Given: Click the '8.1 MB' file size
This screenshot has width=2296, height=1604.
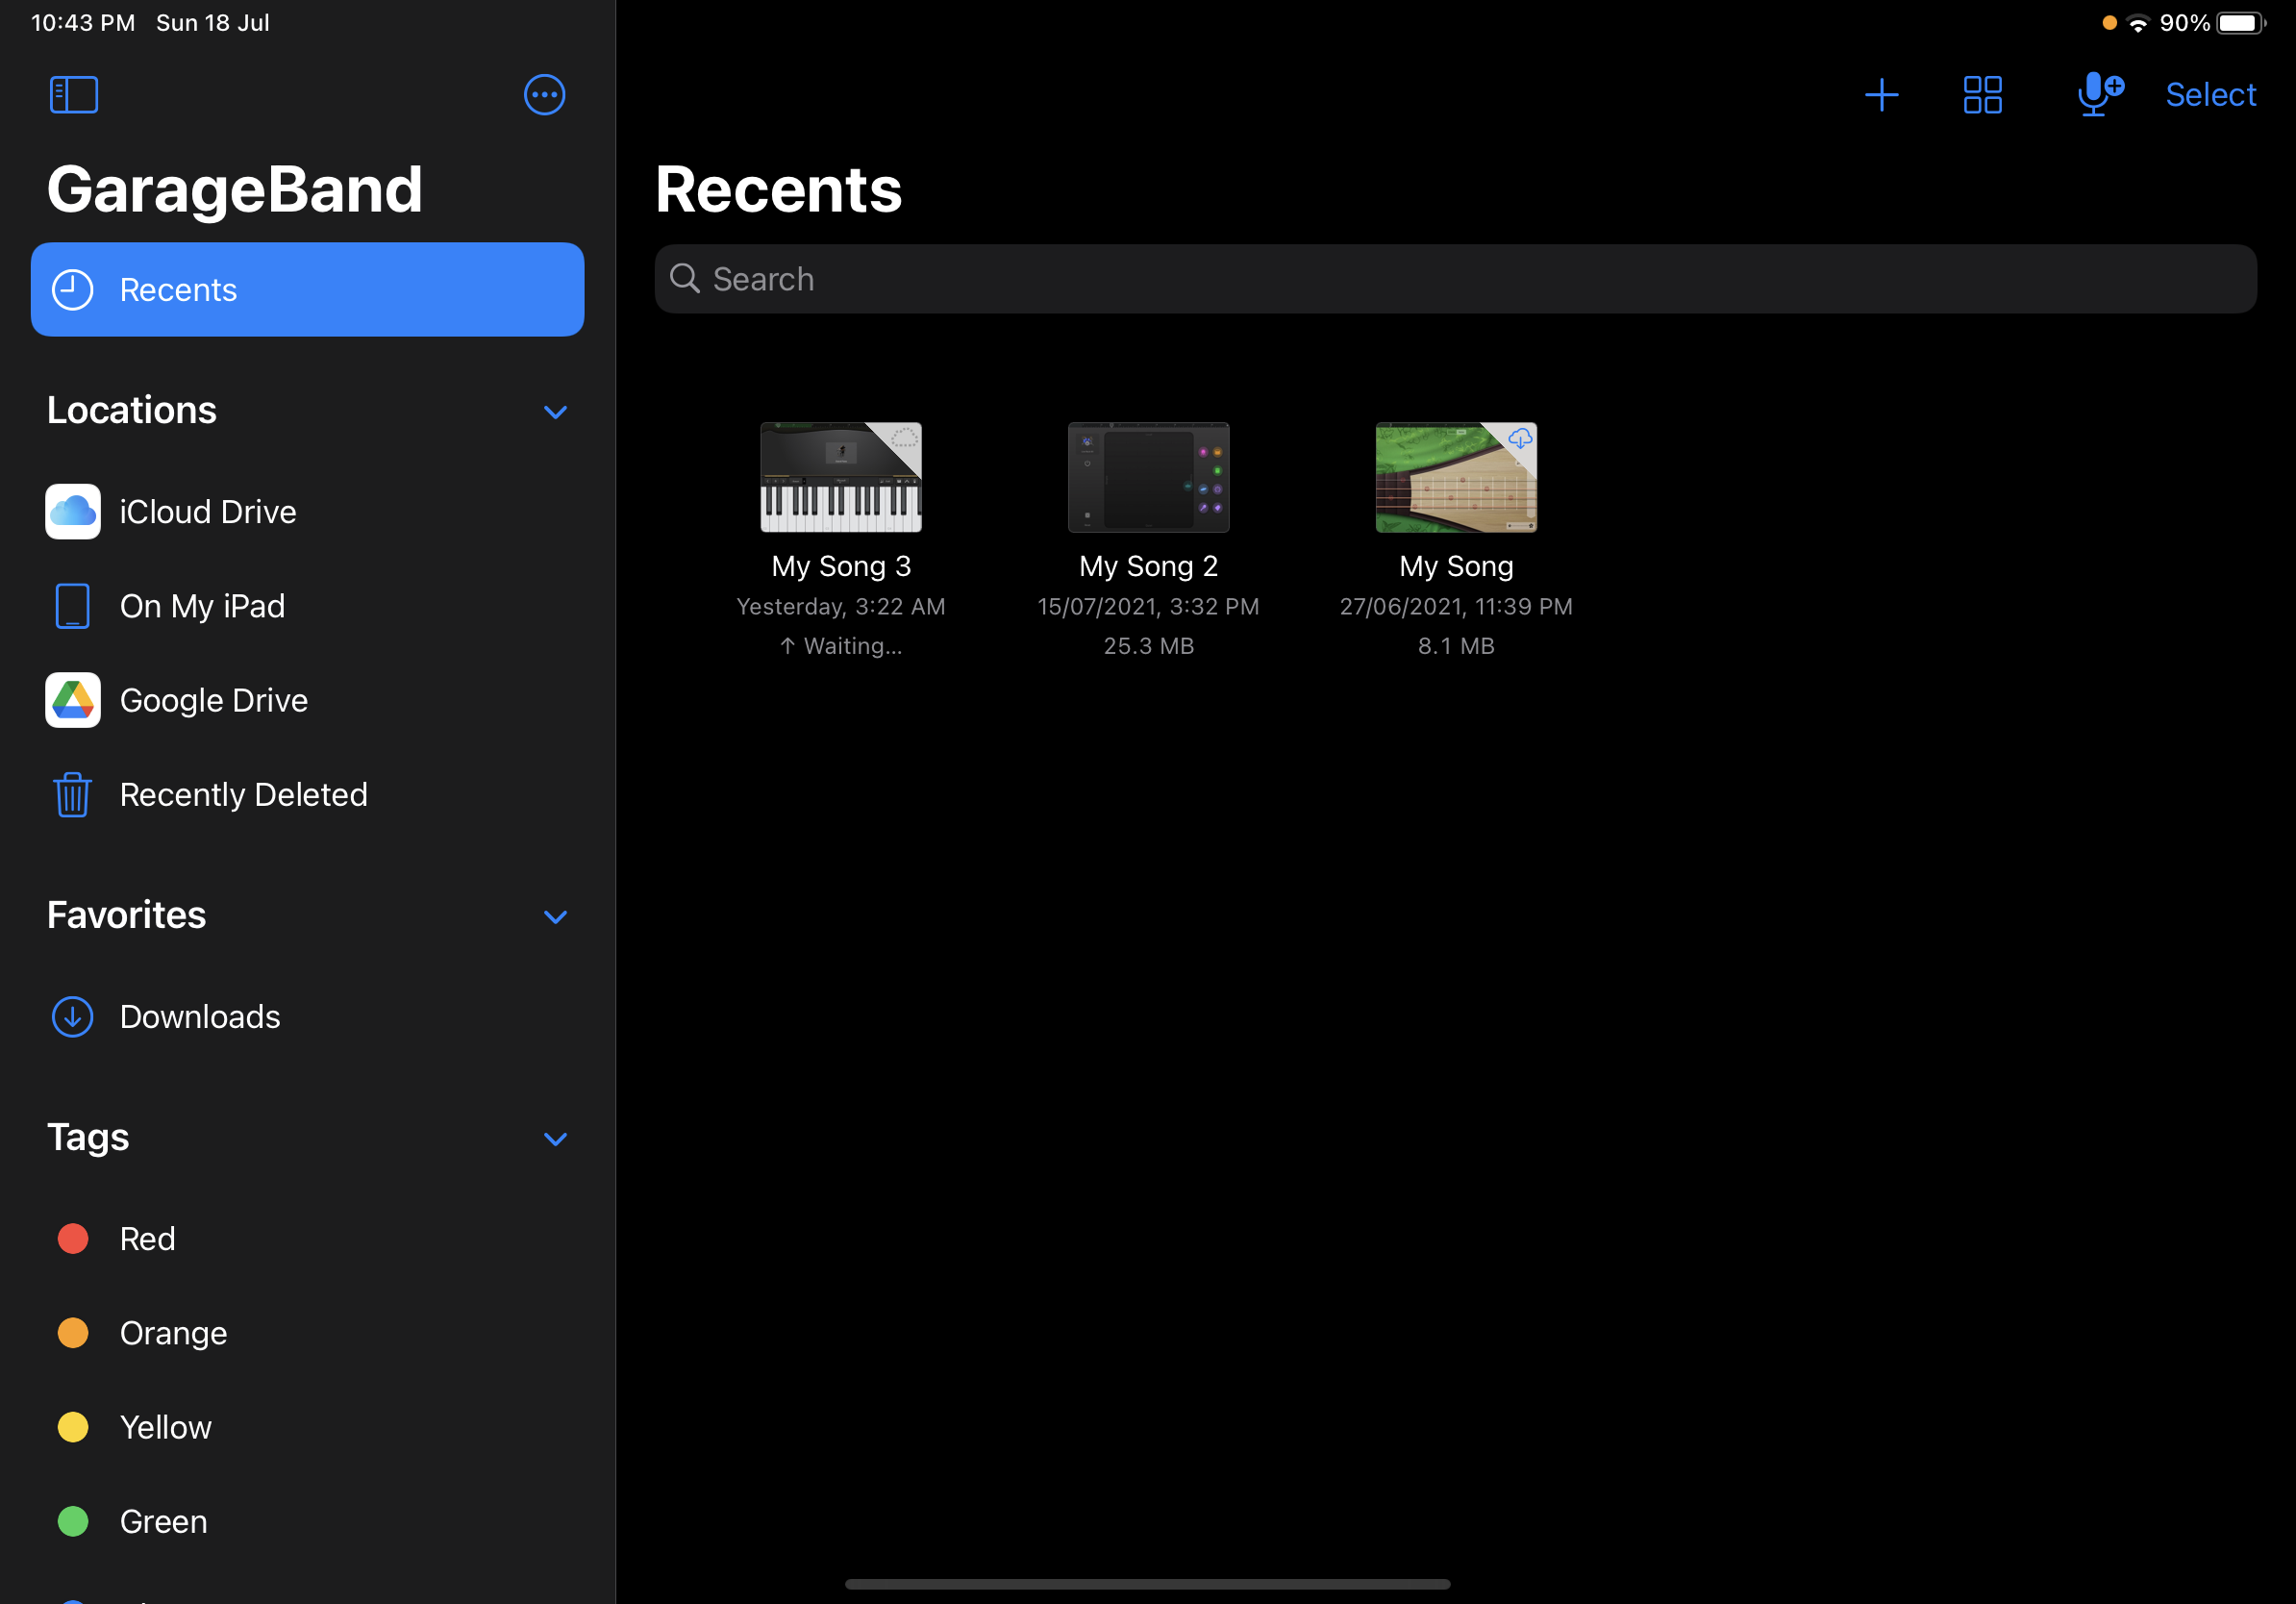Looking at the screenshot, I should tap(1456, 646).
